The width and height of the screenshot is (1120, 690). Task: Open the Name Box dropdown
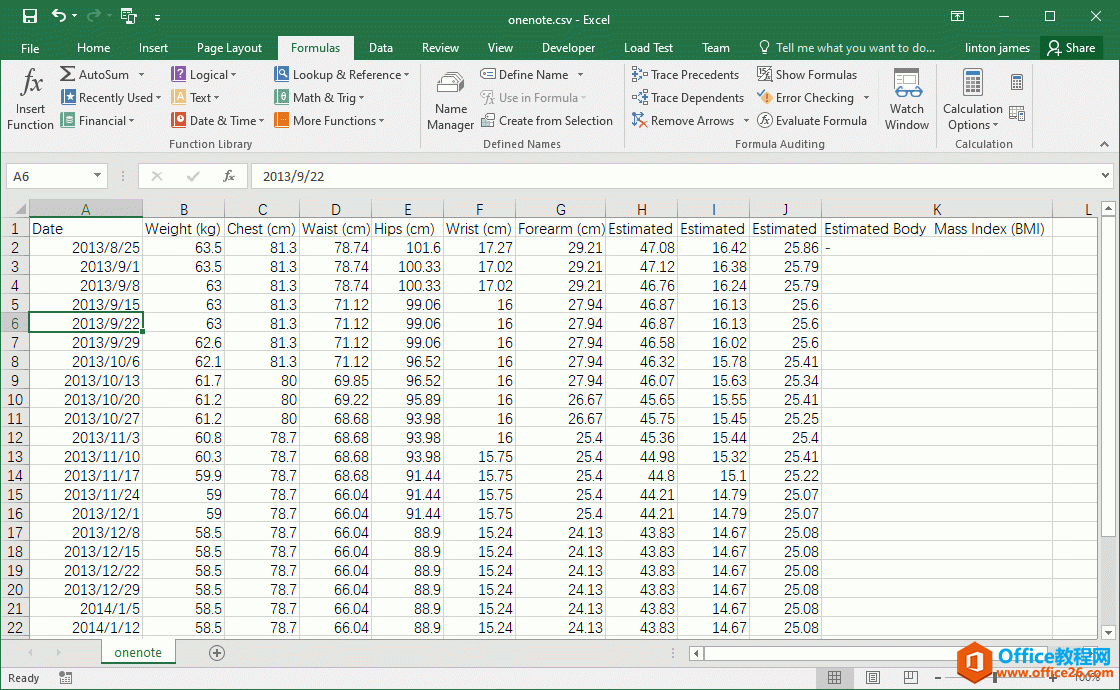click(x=97, y=176)
